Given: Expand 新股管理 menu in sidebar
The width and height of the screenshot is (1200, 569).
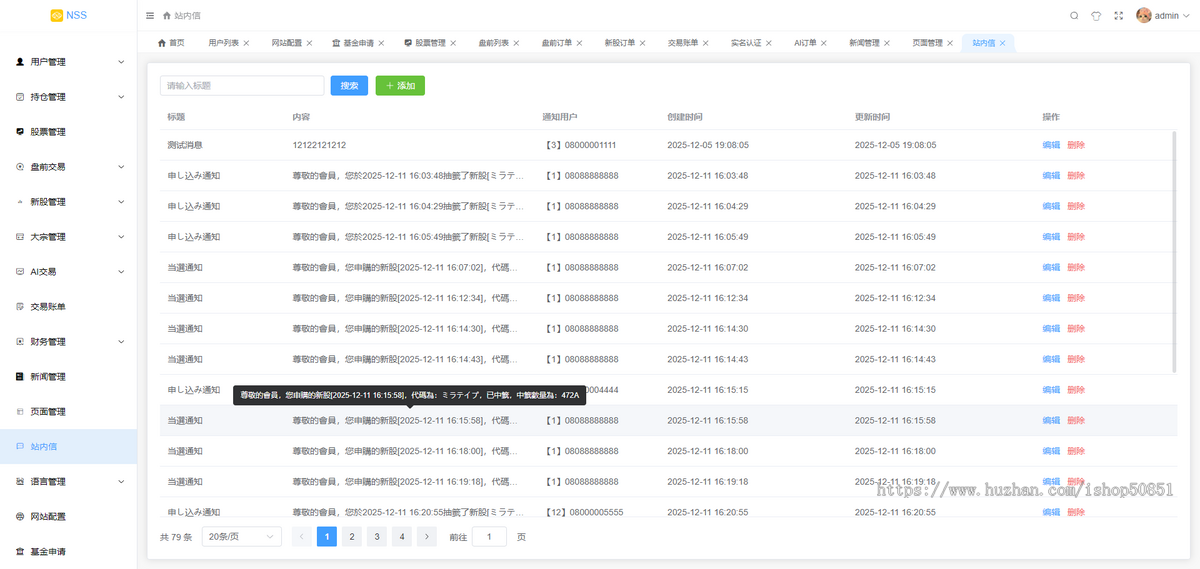Looking at the screenshot, I should pos(68,202).
